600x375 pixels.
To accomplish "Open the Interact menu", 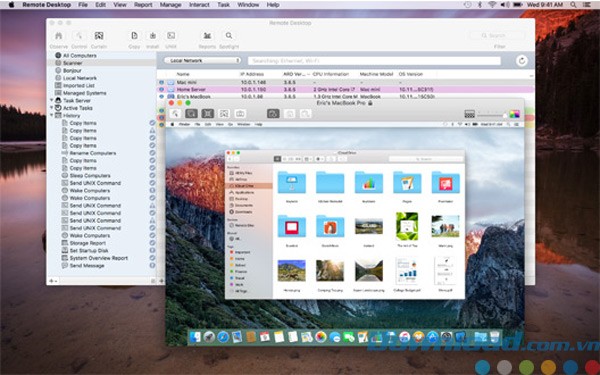I will tap(199, 5).
